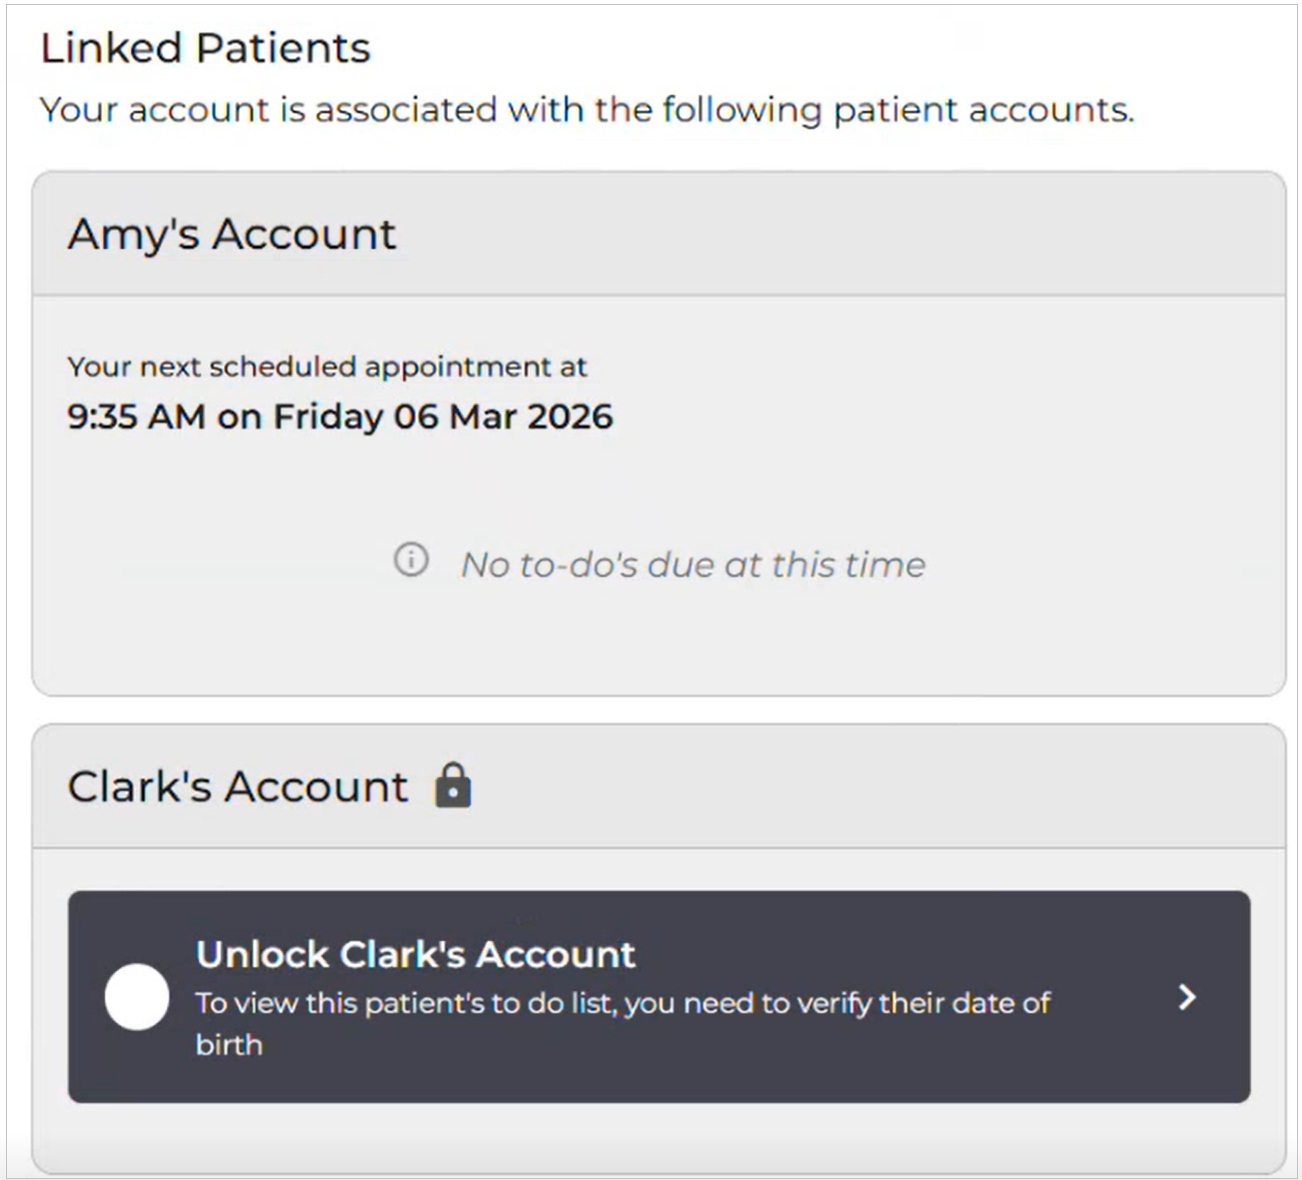The height and width of the screenshot is (1180, 1302).
Task: Click the right-pointing chevron on the unlock banner
Action: click(x=1188, y=997)
